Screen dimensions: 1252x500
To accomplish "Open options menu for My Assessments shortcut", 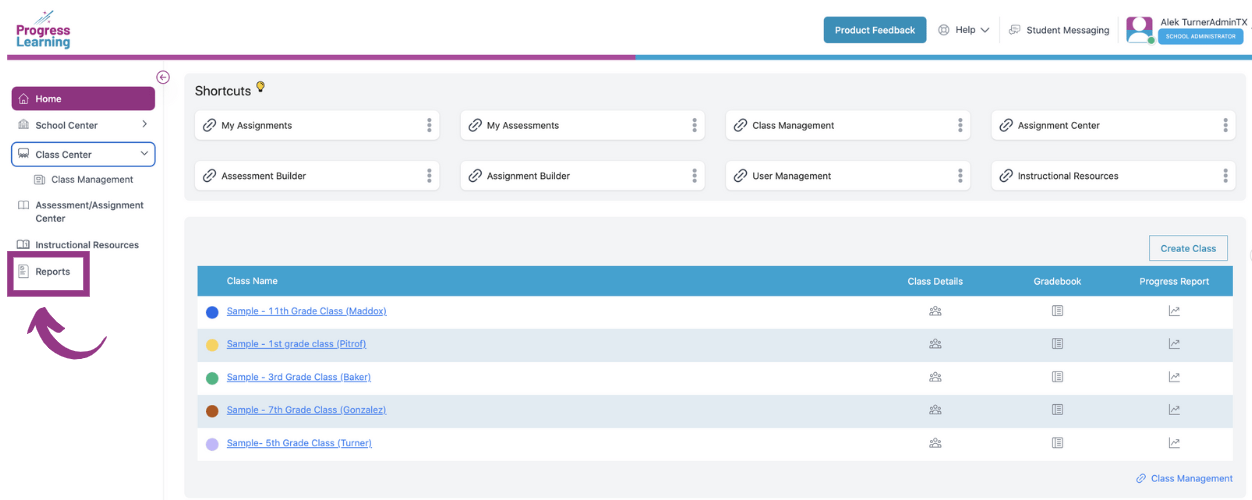I will pos(694,125).
